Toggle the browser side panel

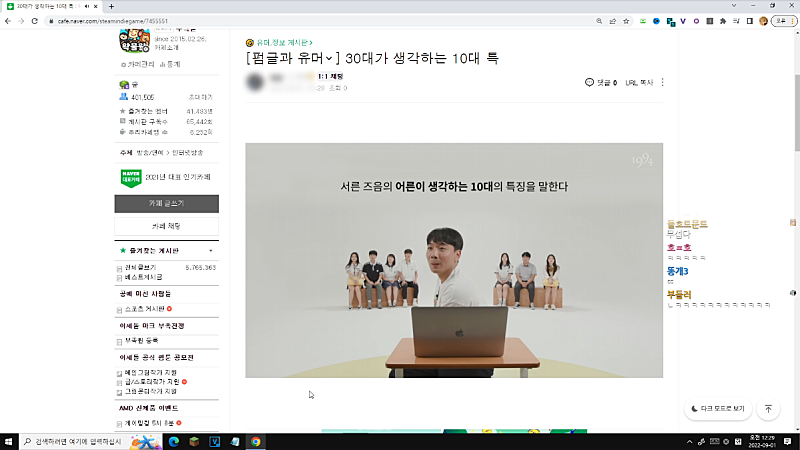(x=750, y=21)
